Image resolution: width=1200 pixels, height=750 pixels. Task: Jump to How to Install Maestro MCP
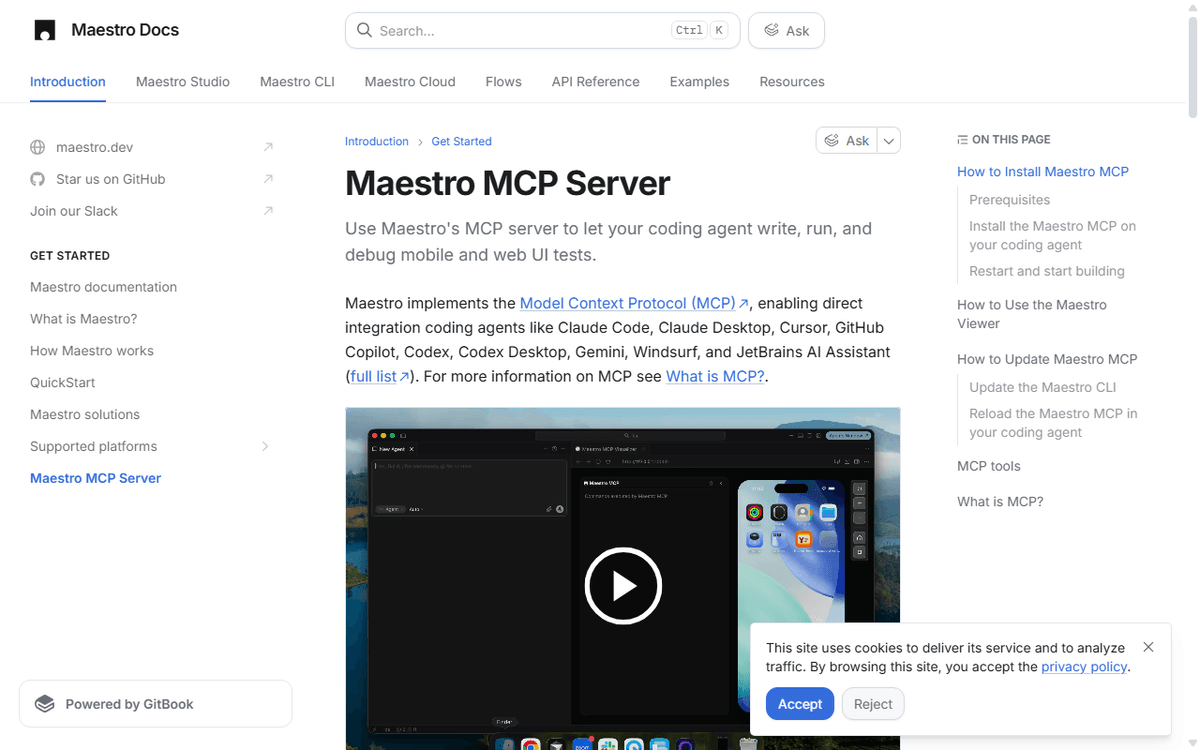click(x=1043, y=172)
